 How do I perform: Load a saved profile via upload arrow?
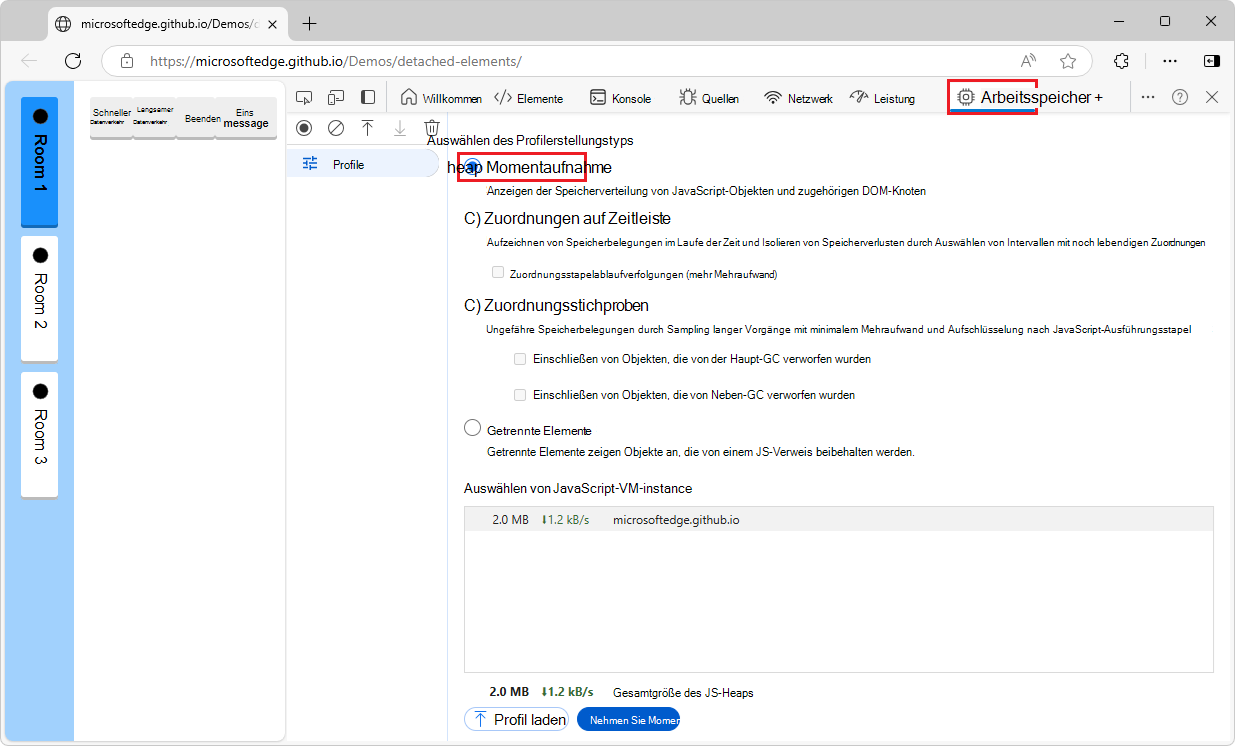368,128
